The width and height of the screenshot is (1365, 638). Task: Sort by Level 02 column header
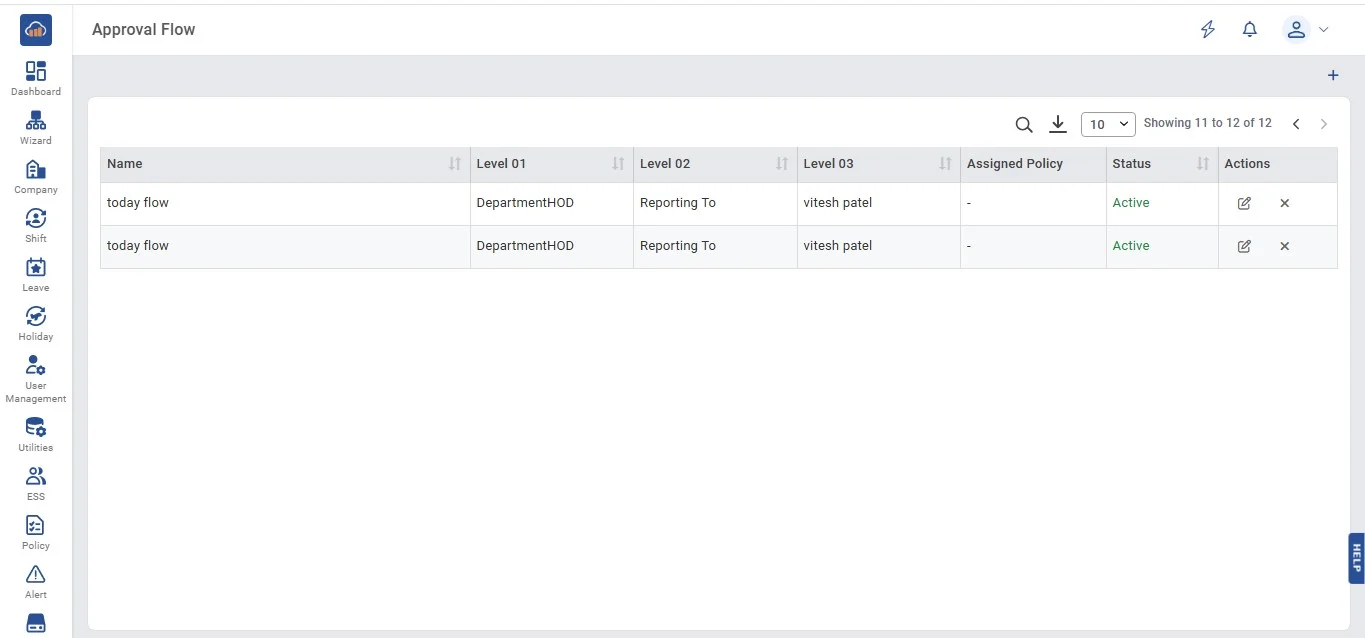click(782, 164)
